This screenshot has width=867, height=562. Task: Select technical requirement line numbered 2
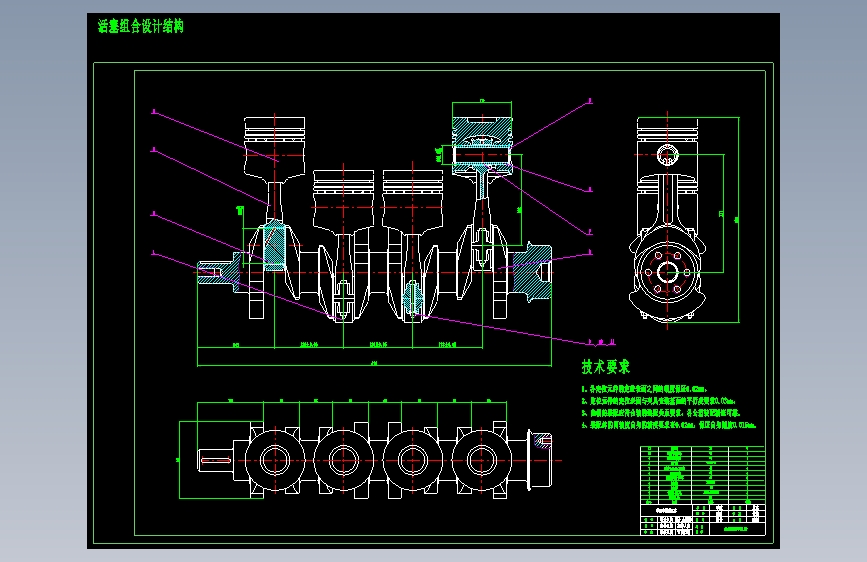[659, 401]
